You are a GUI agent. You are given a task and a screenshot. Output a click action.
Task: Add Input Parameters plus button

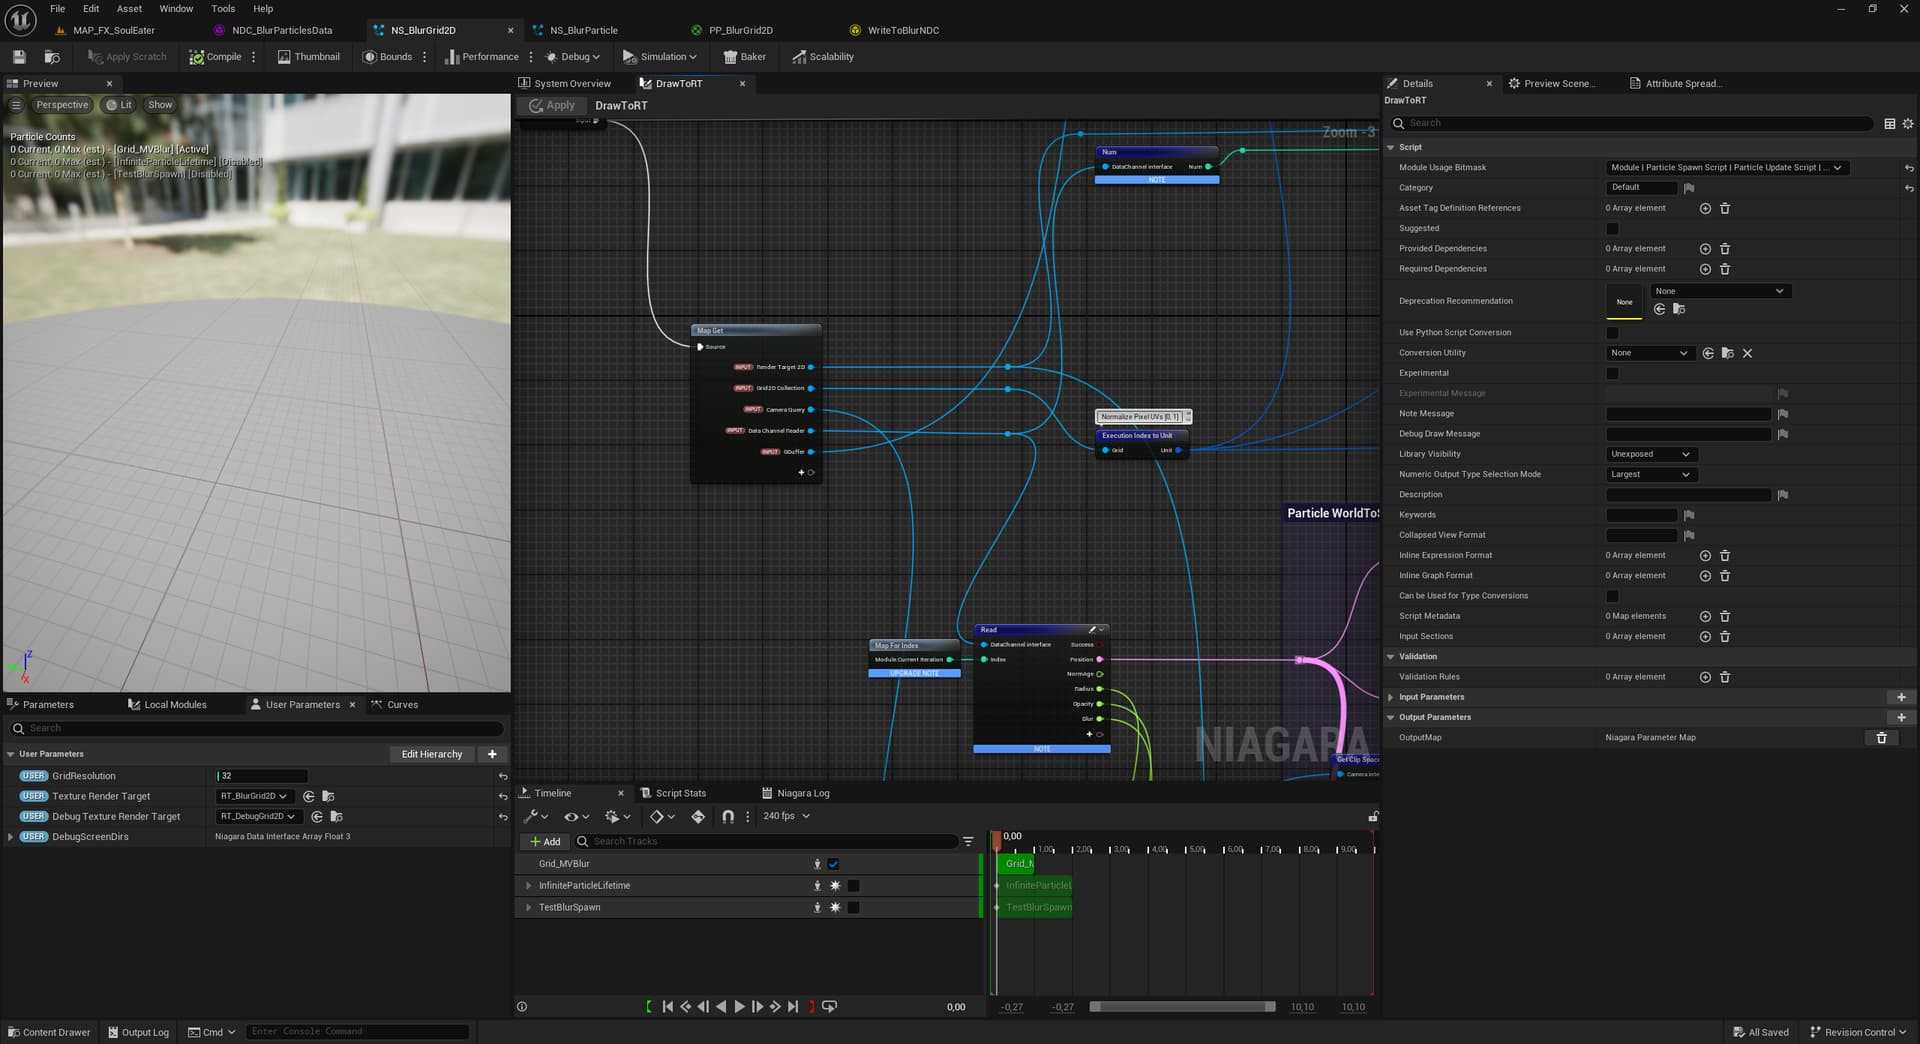coord(1901,697)
